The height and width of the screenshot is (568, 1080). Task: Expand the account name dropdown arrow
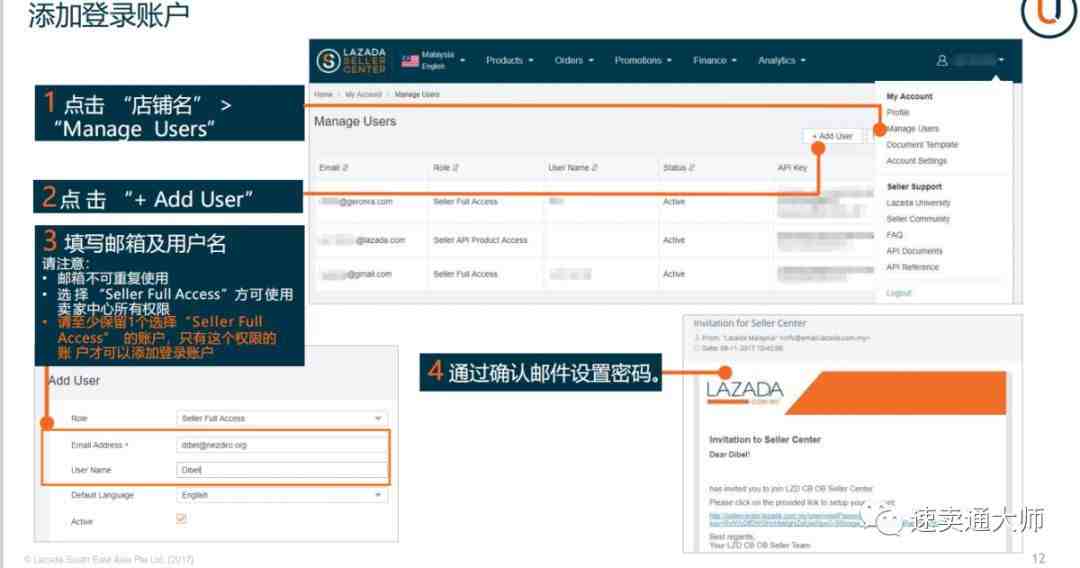(1001, 60)
